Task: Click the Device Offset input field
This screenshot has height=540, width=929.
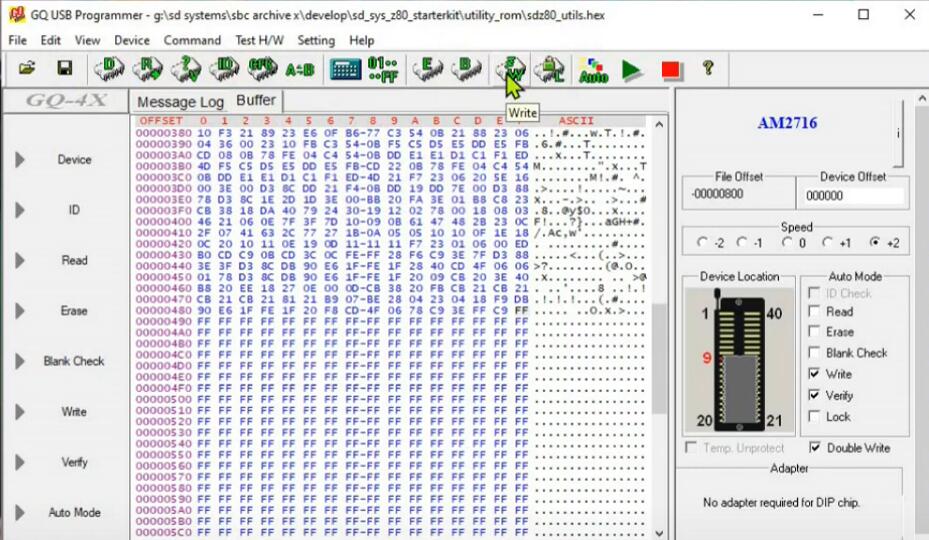Action: (x=853, y=196)
